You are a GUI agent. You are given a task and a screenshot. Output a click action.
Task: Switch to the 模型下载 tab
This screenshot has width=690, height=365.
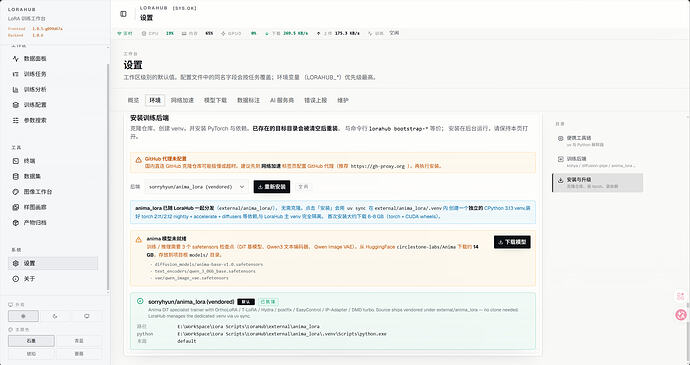pos(215,100)
